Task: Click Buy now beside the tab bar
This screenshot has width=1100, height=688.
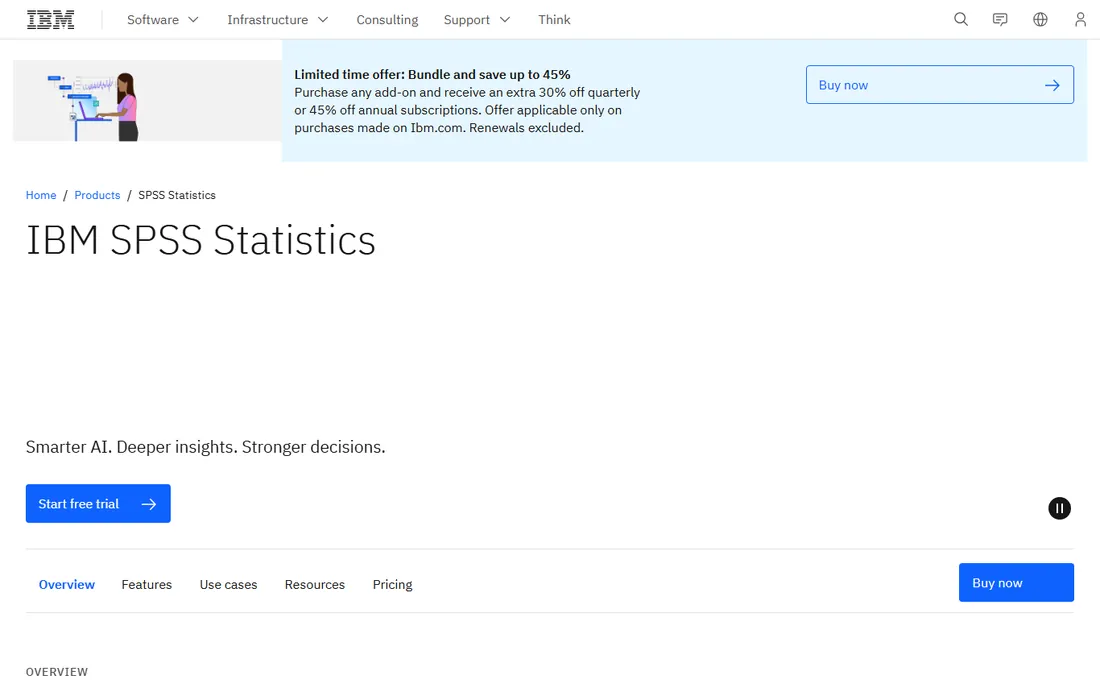Action: click(x=1017, y=582)
